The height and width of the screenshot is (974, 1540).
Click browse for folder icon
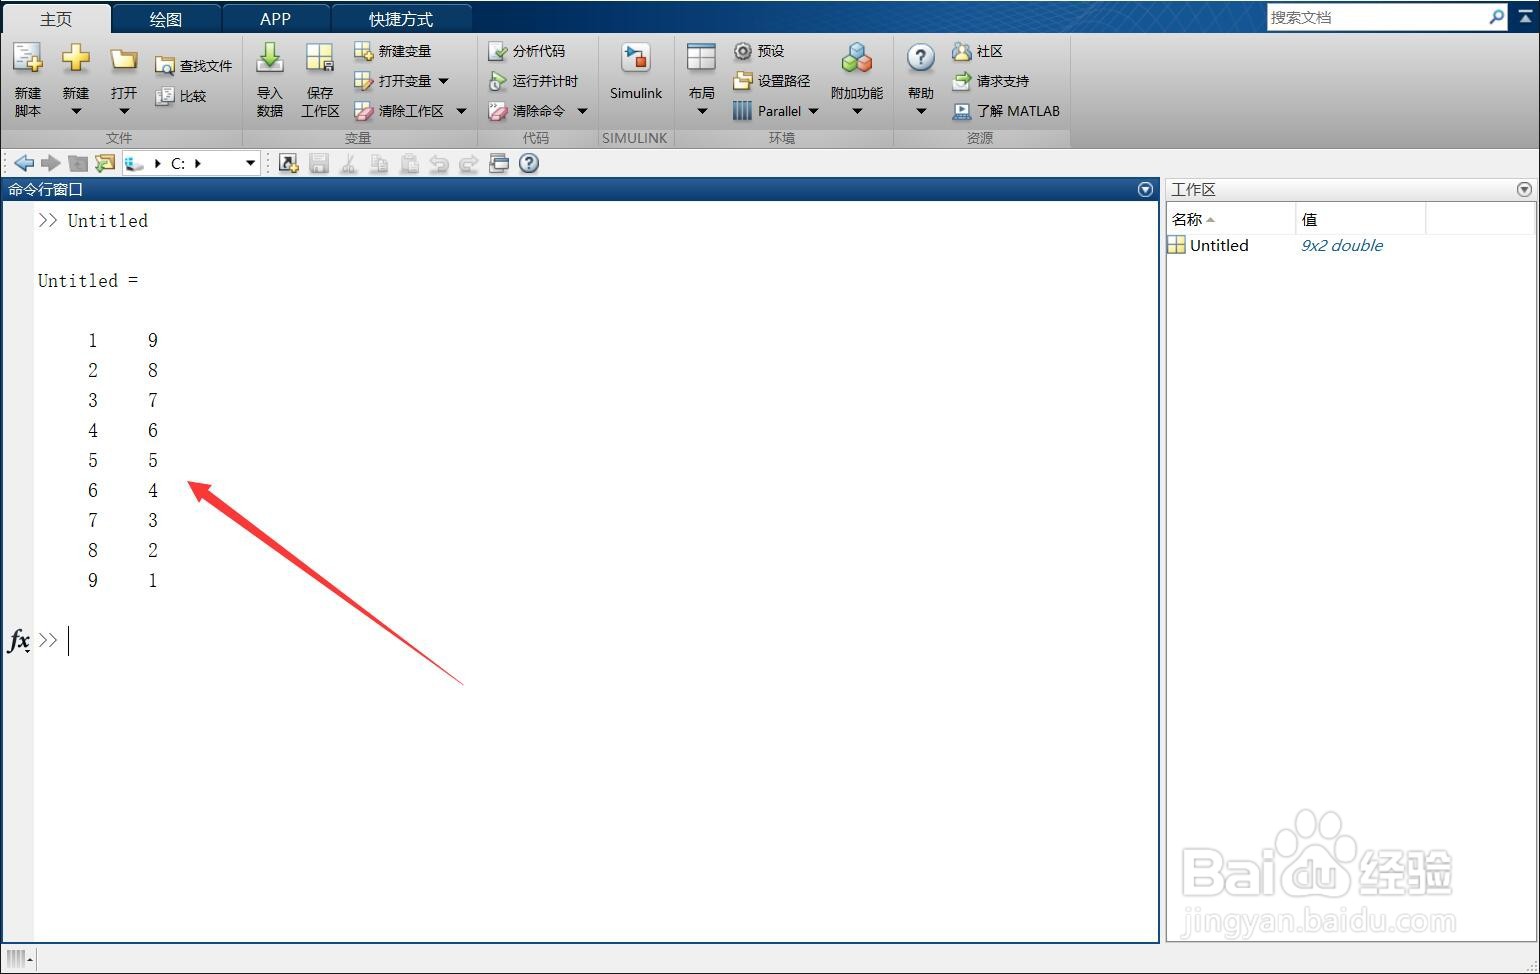click(105, 163)
